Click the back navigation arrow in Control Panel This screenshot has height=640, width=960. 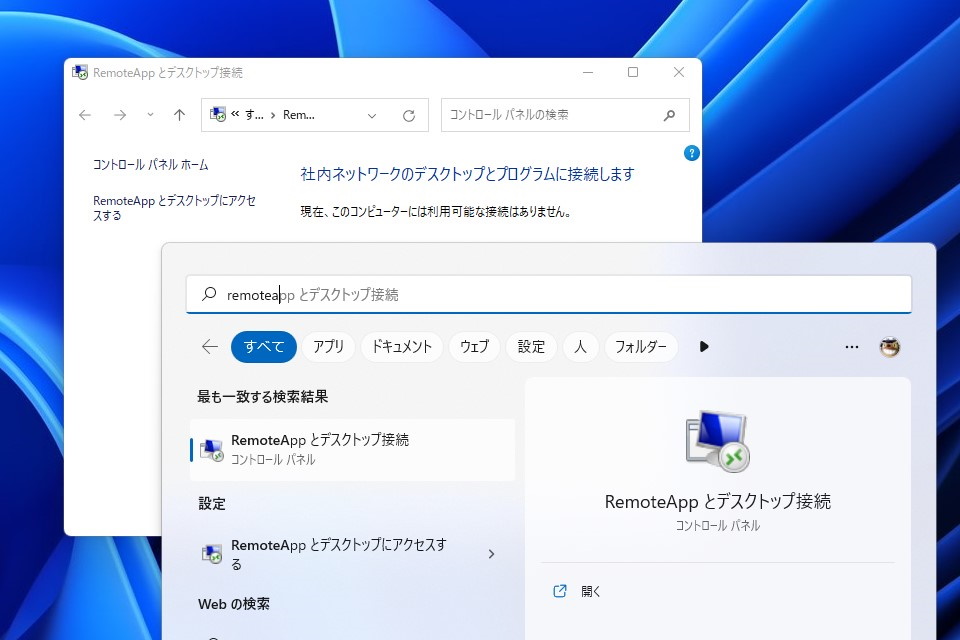click(85, 115)
